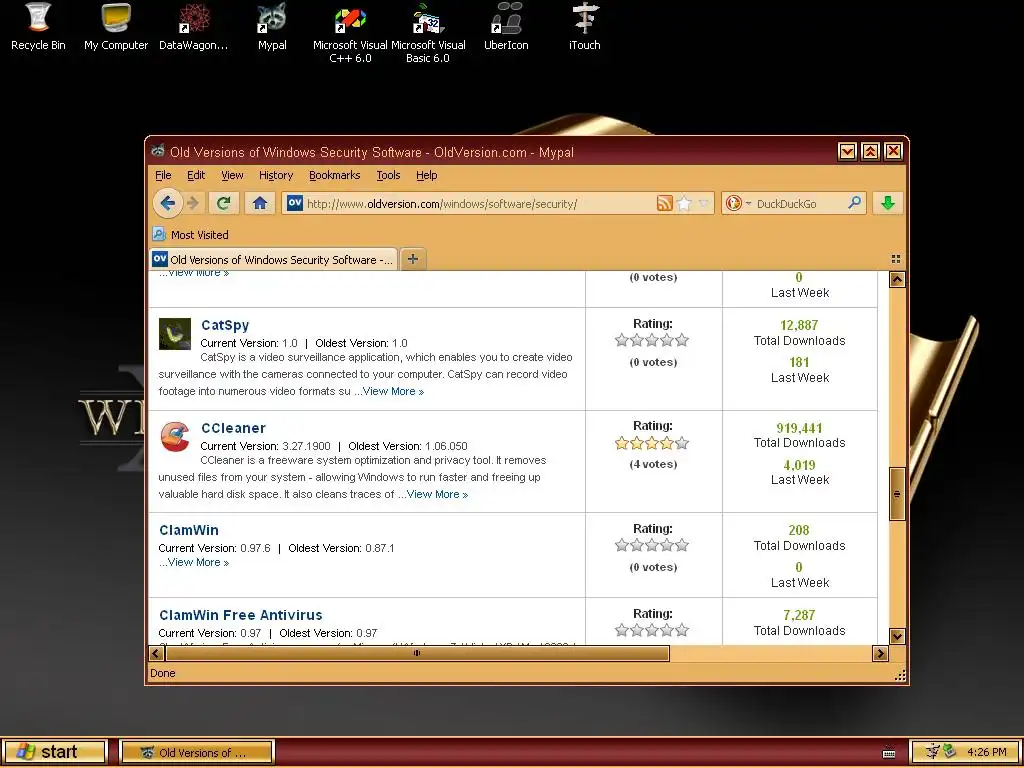Rate CCleaner using its star rating
1024x768 pixels.
[652, 443]
